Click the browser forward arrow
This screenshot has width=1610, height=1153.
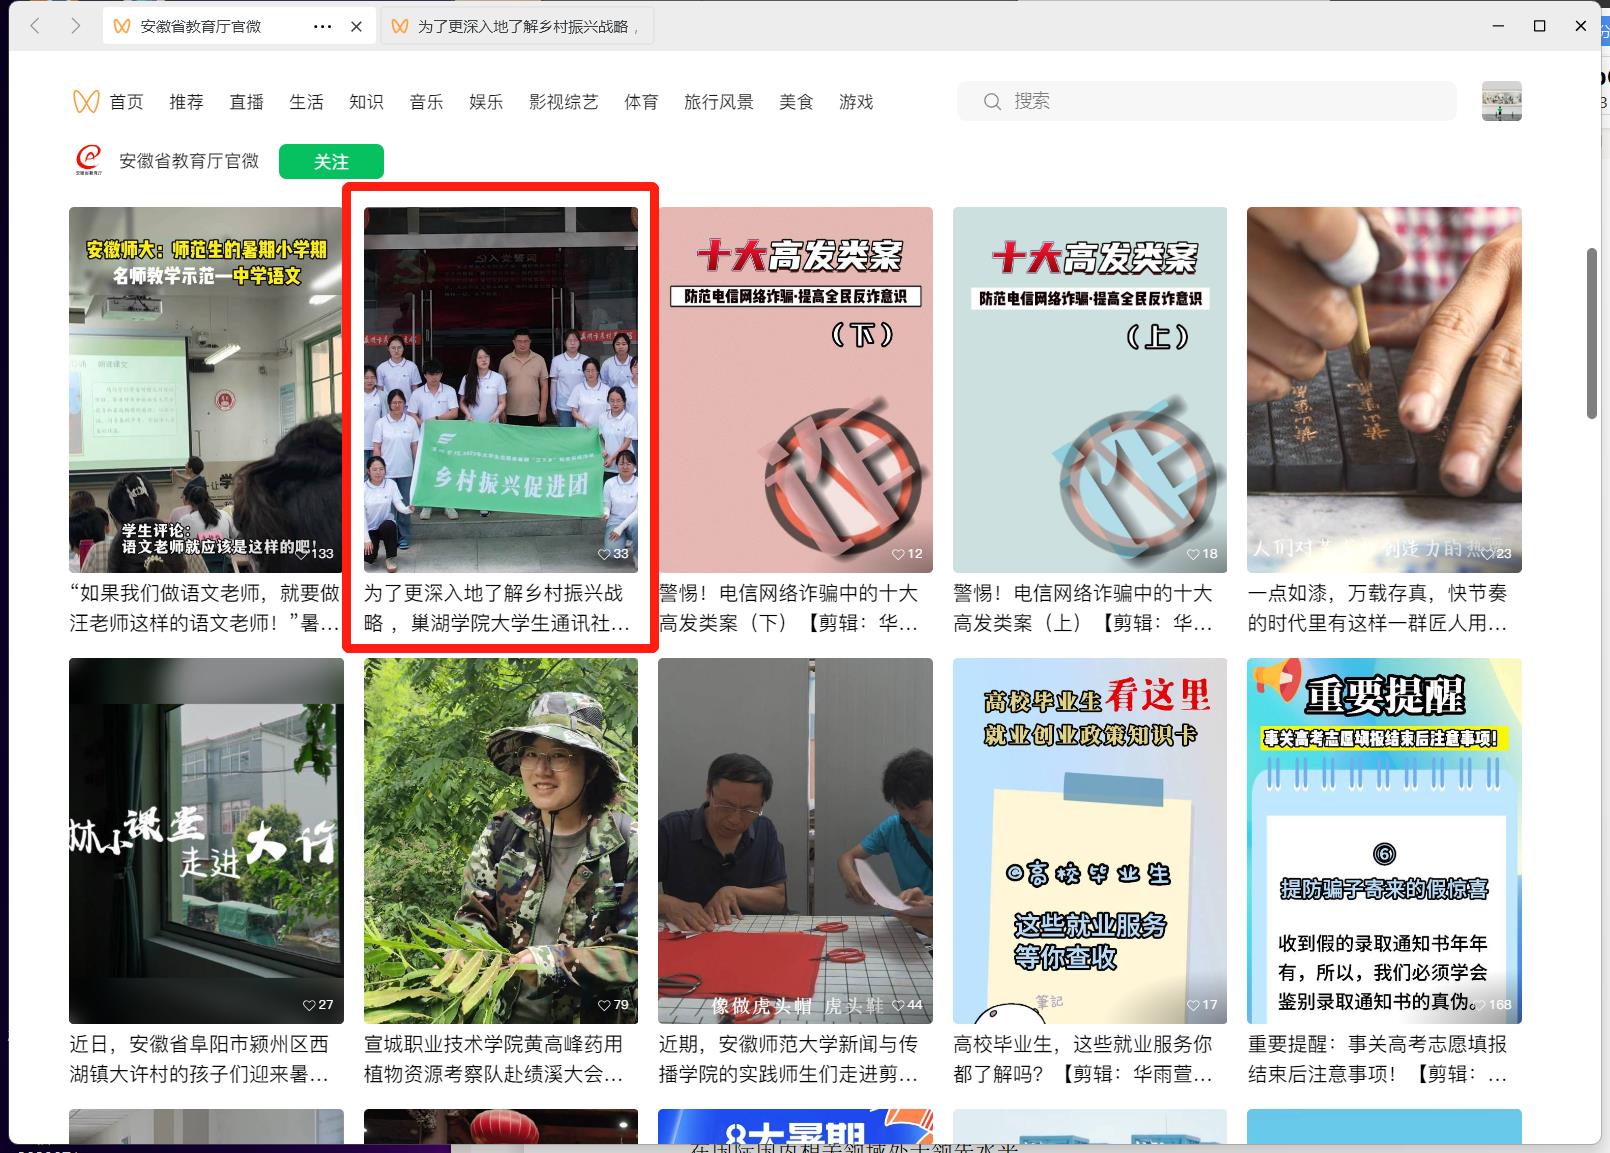click(76, 26)
